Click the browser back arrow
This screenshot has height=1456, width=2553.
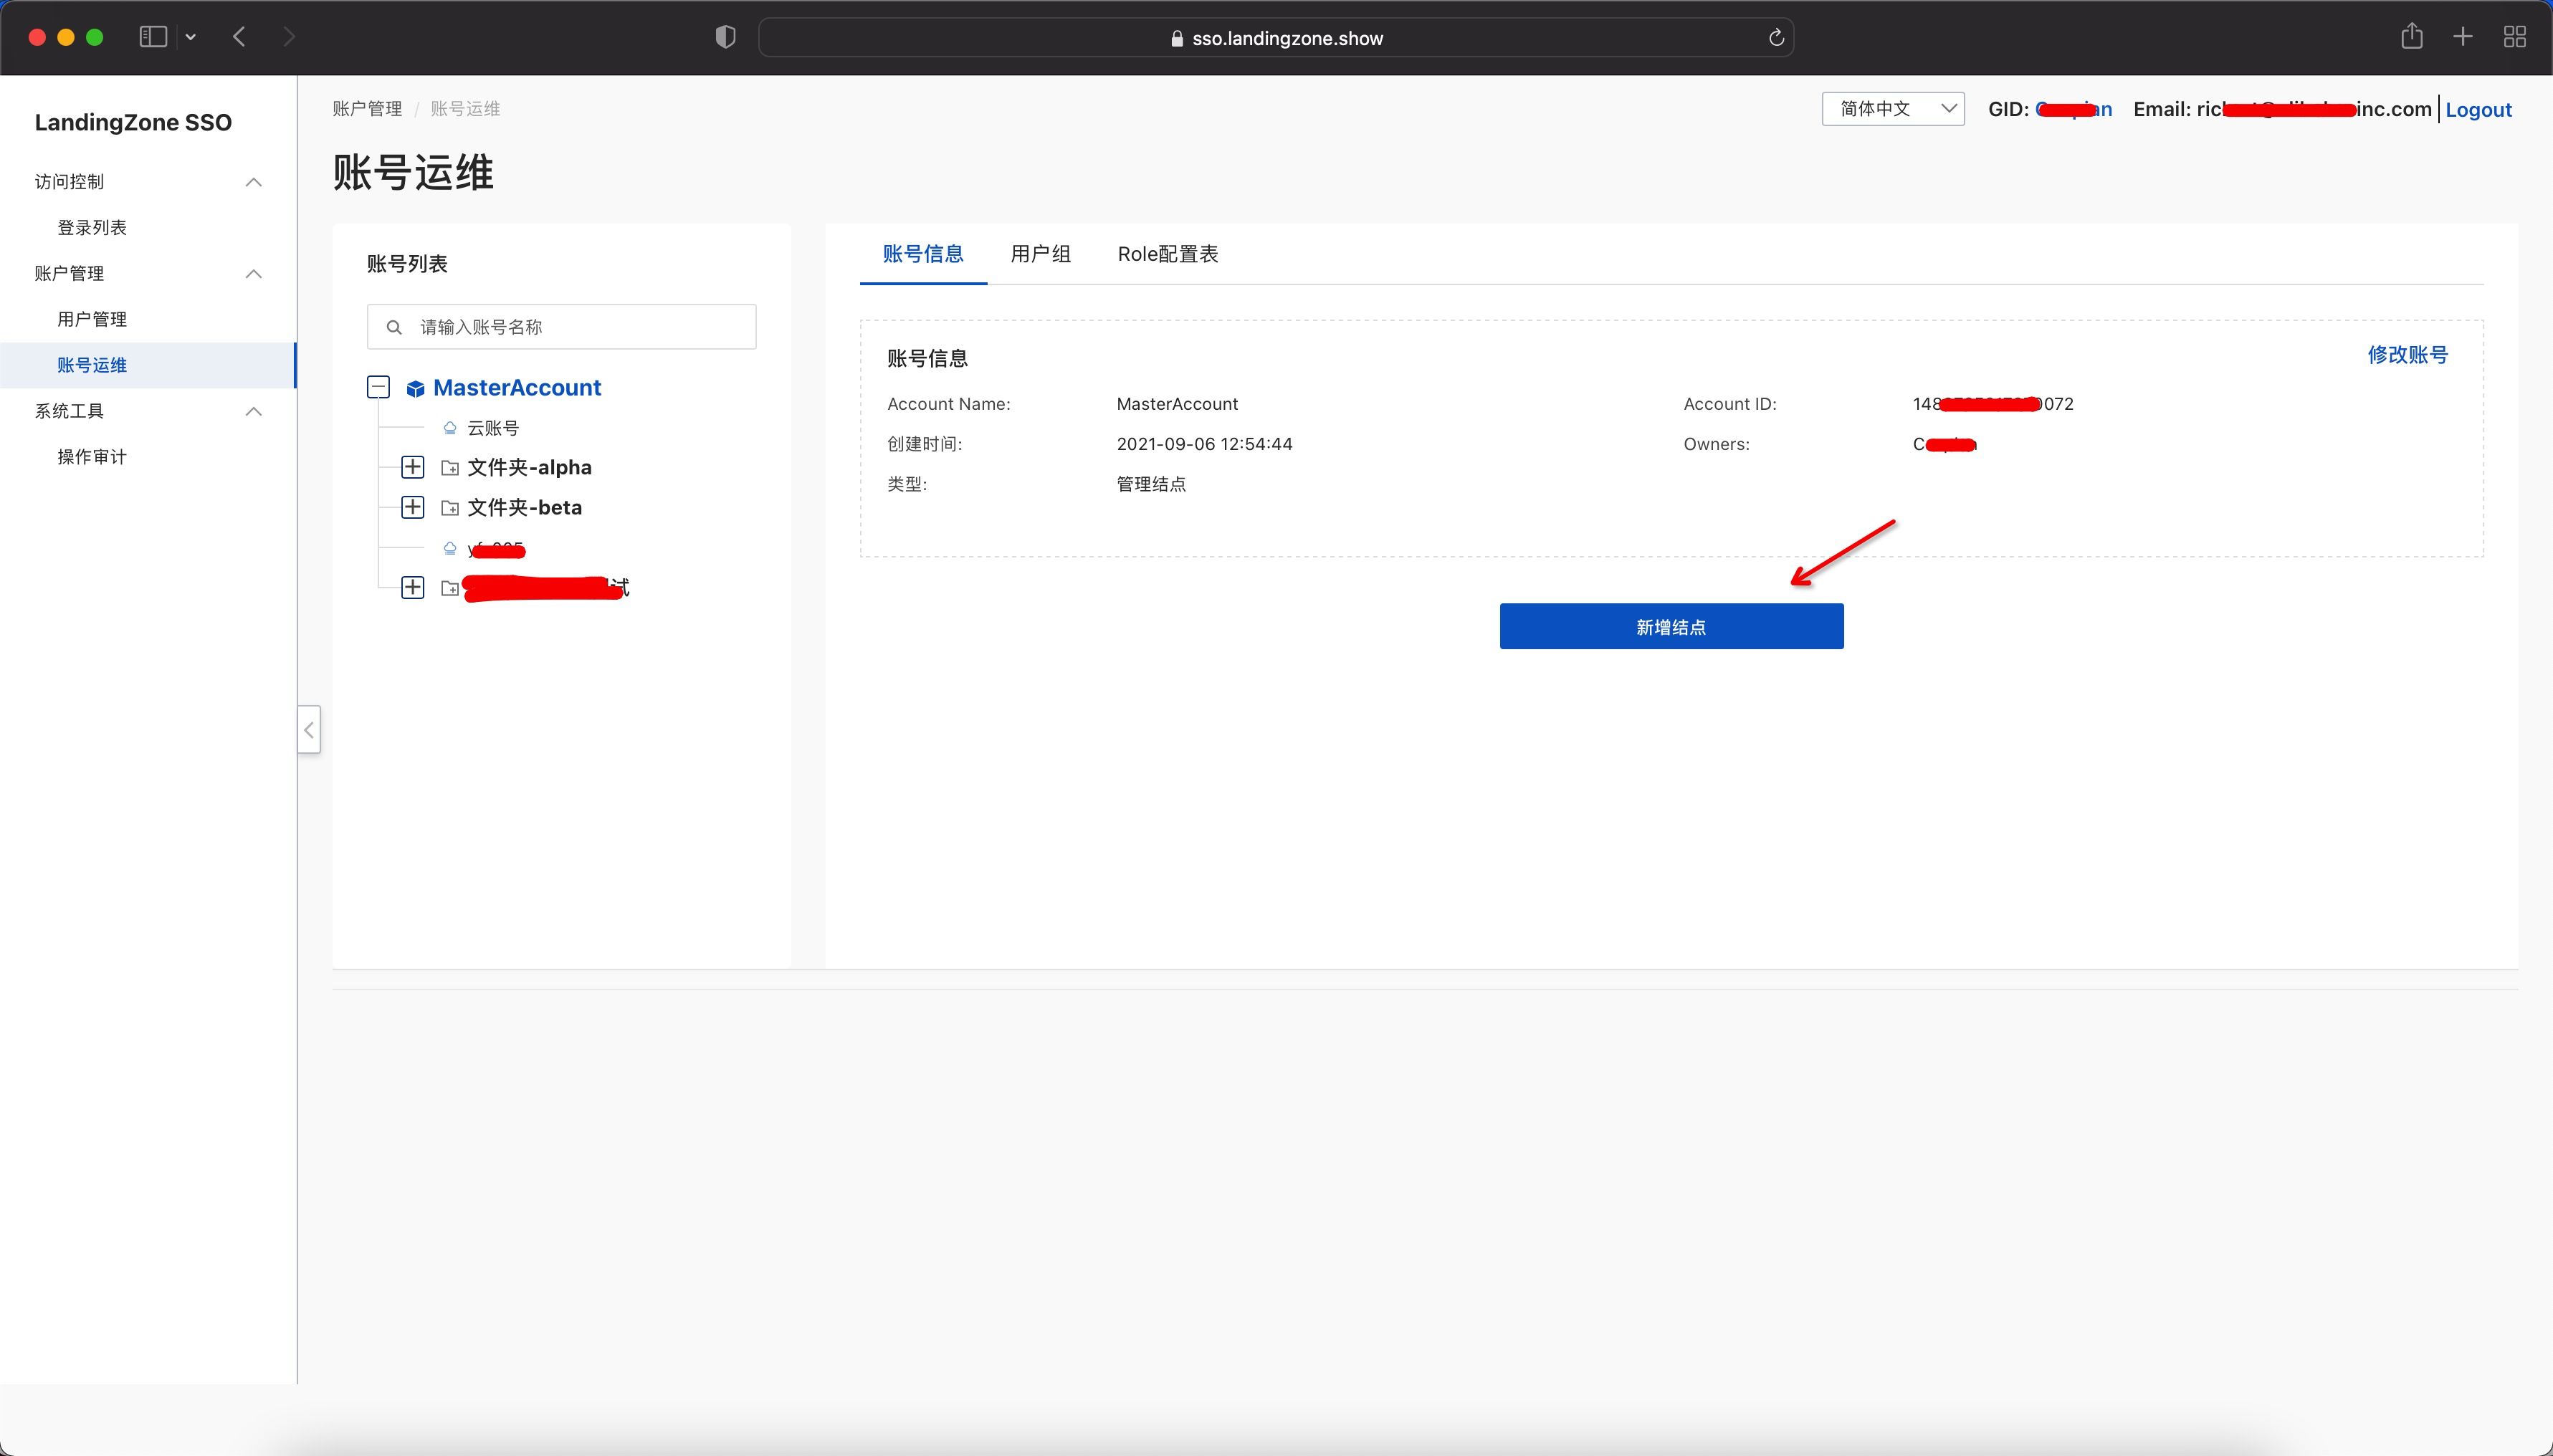tap(239, 37)
